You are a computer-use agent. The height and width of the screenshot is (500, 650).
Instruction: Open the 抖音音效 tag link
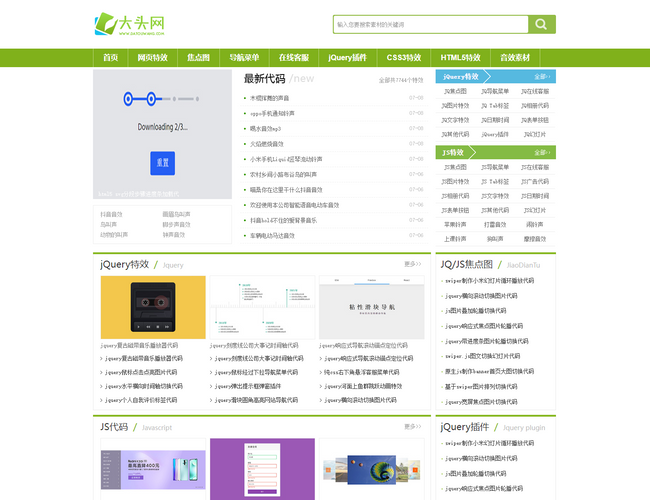coord(112,214)
